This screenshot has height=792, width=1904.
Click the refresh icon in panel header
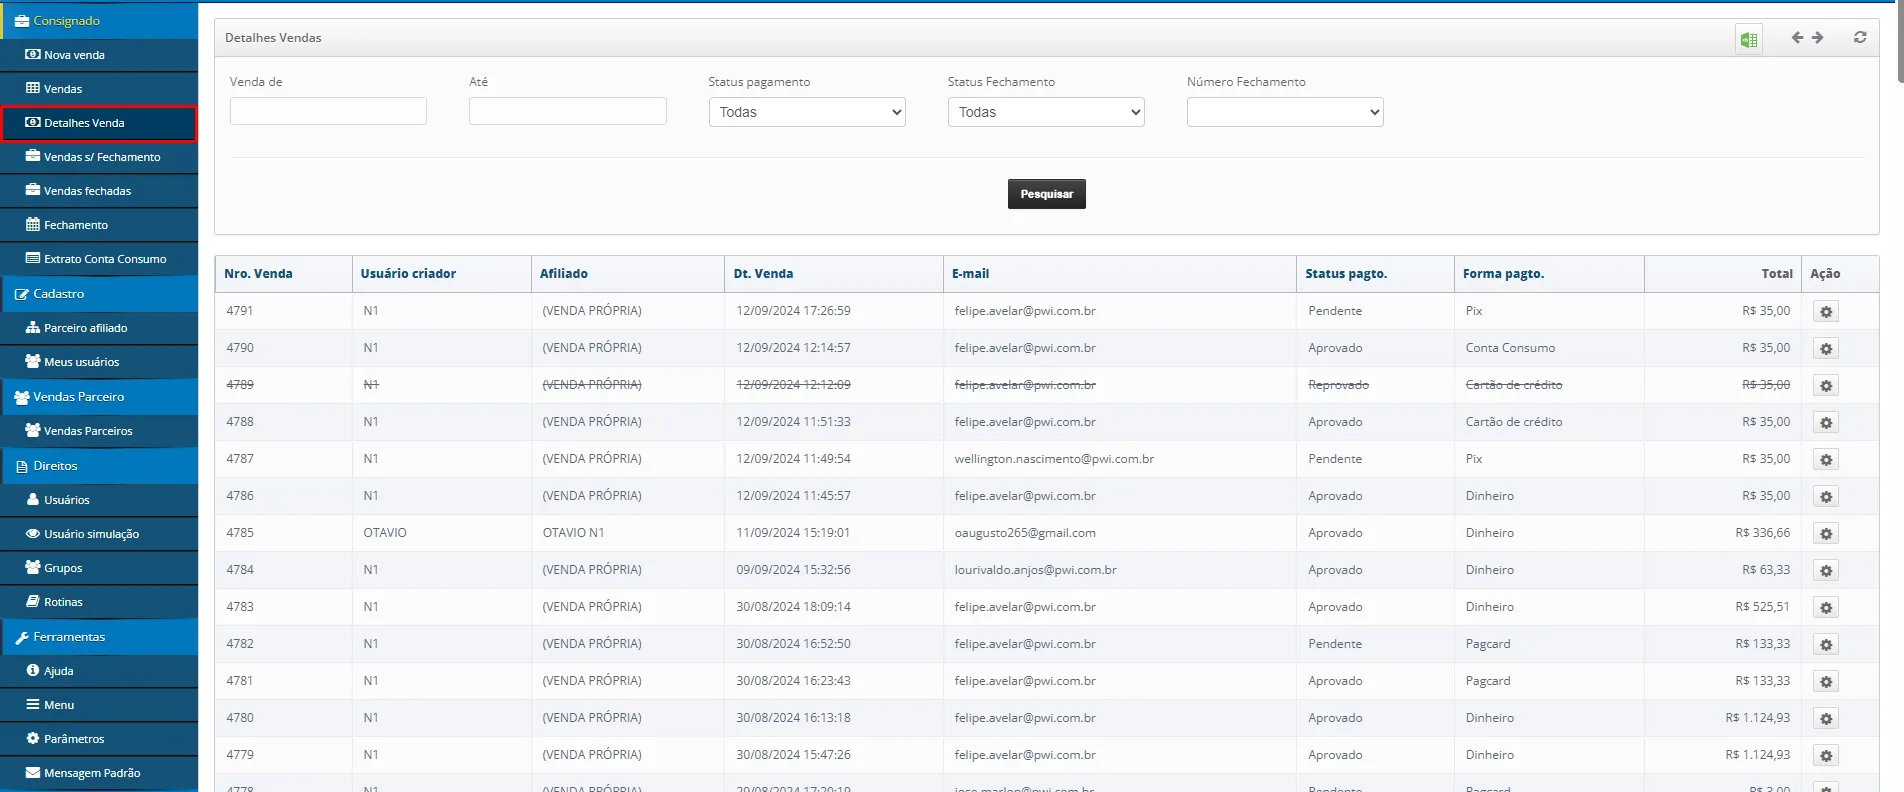point(1859,38)
